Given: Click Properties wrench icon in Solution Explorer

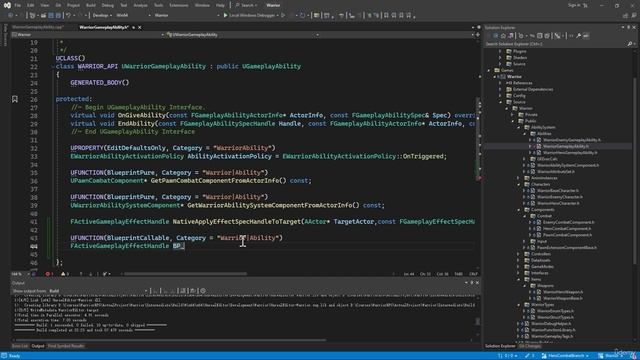Looking at the screenshot, I should click(x=578, y=36).
